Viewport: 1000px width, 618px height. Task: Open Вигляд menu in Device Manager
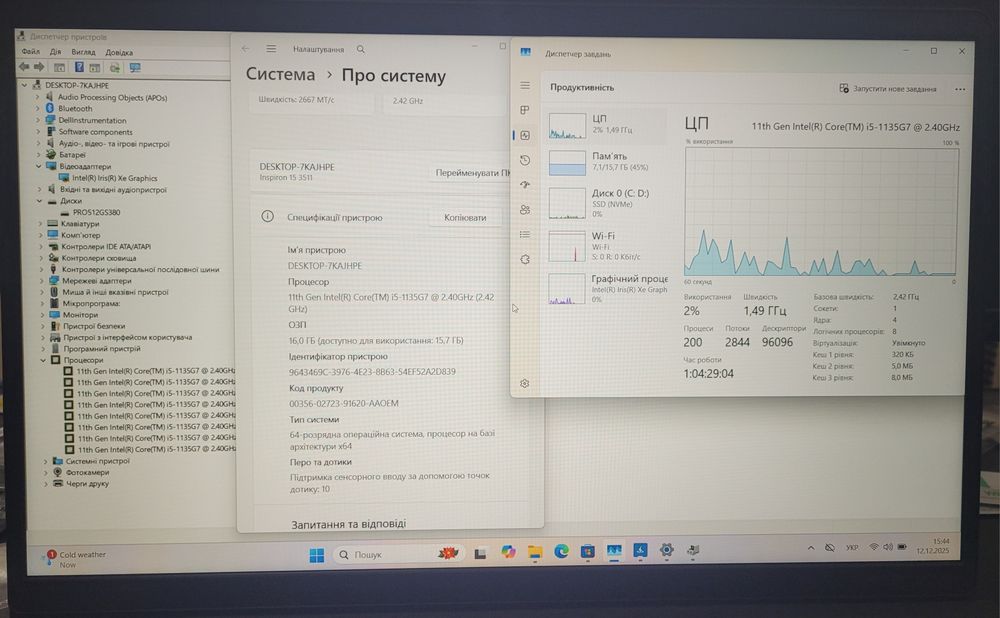[x=83, y=52]
